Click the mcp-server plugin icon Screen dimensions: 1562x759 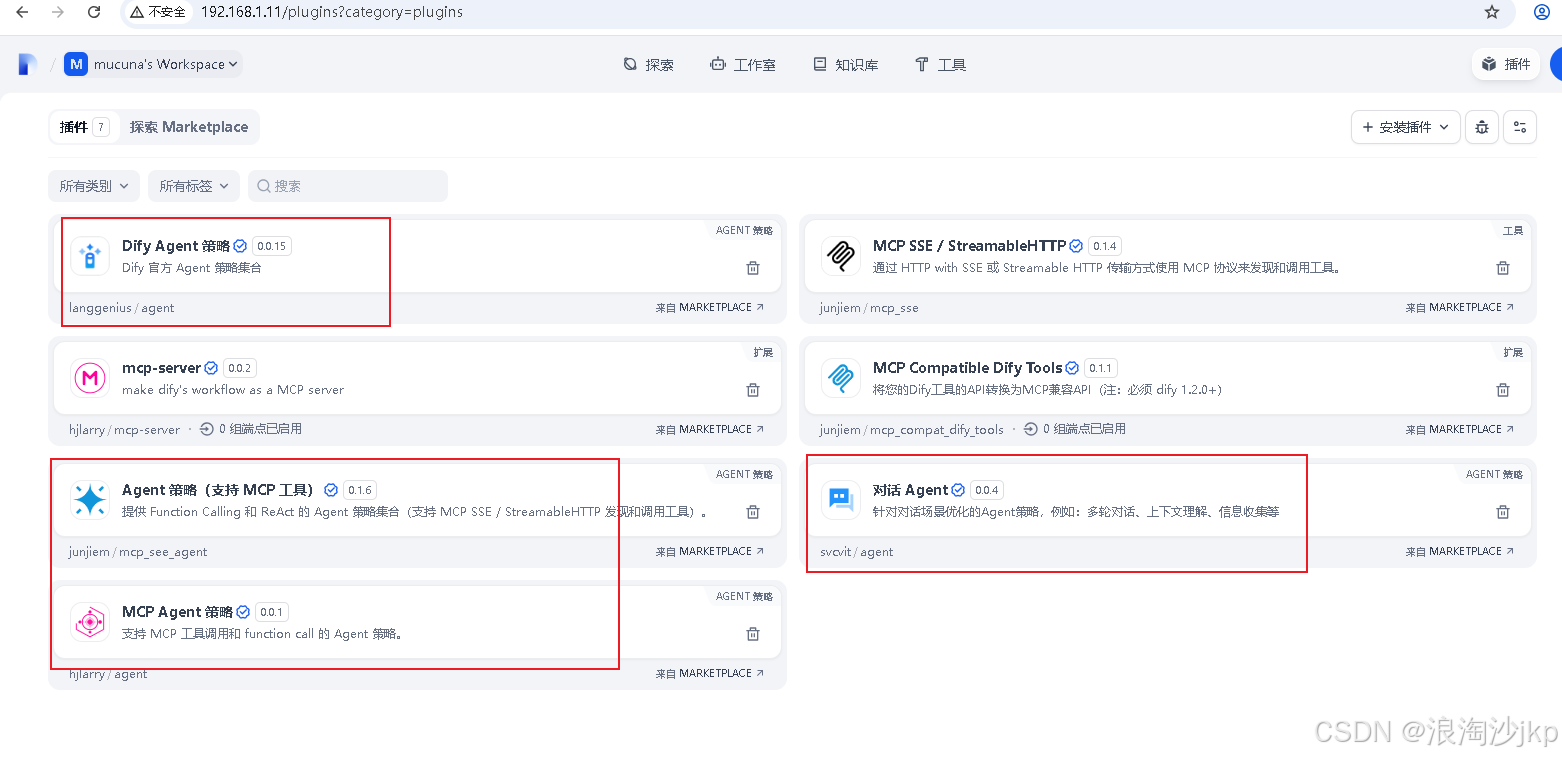coord(90,378)
